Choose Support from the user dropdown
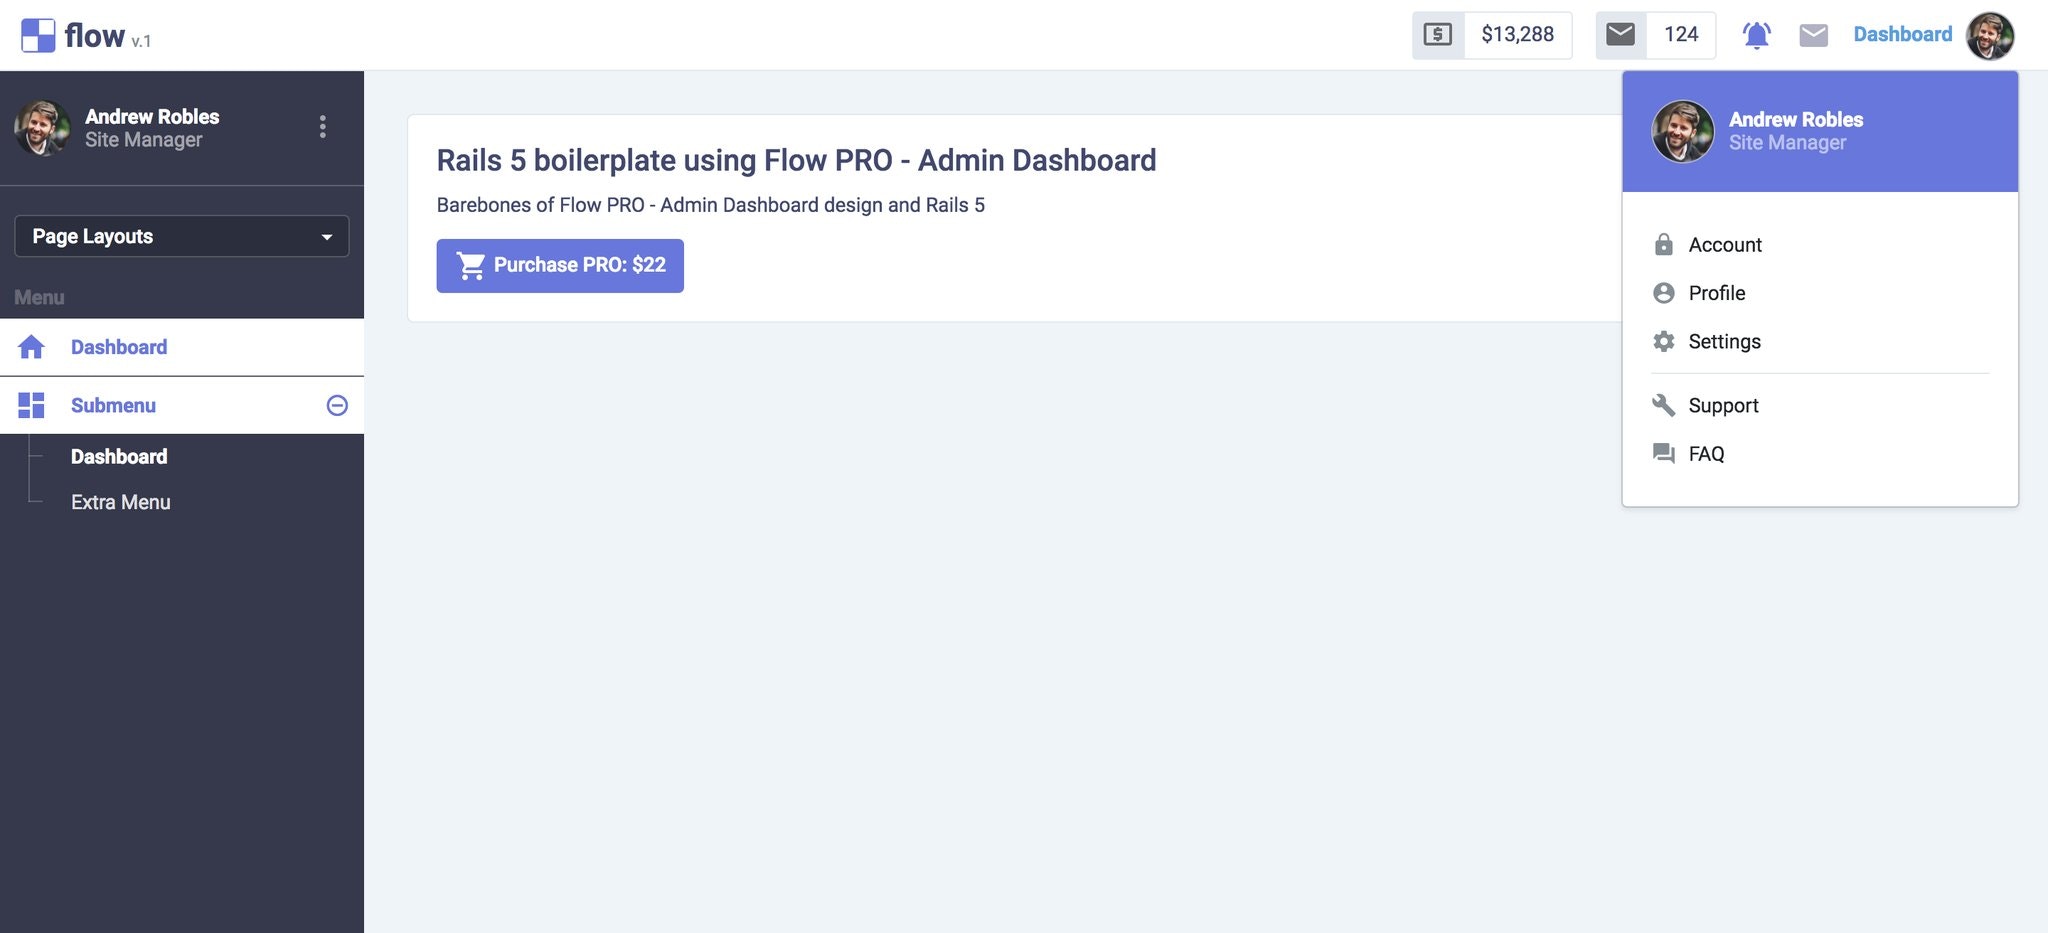The height and width of the screenshot is (933, 2048). click(1723, 406)
